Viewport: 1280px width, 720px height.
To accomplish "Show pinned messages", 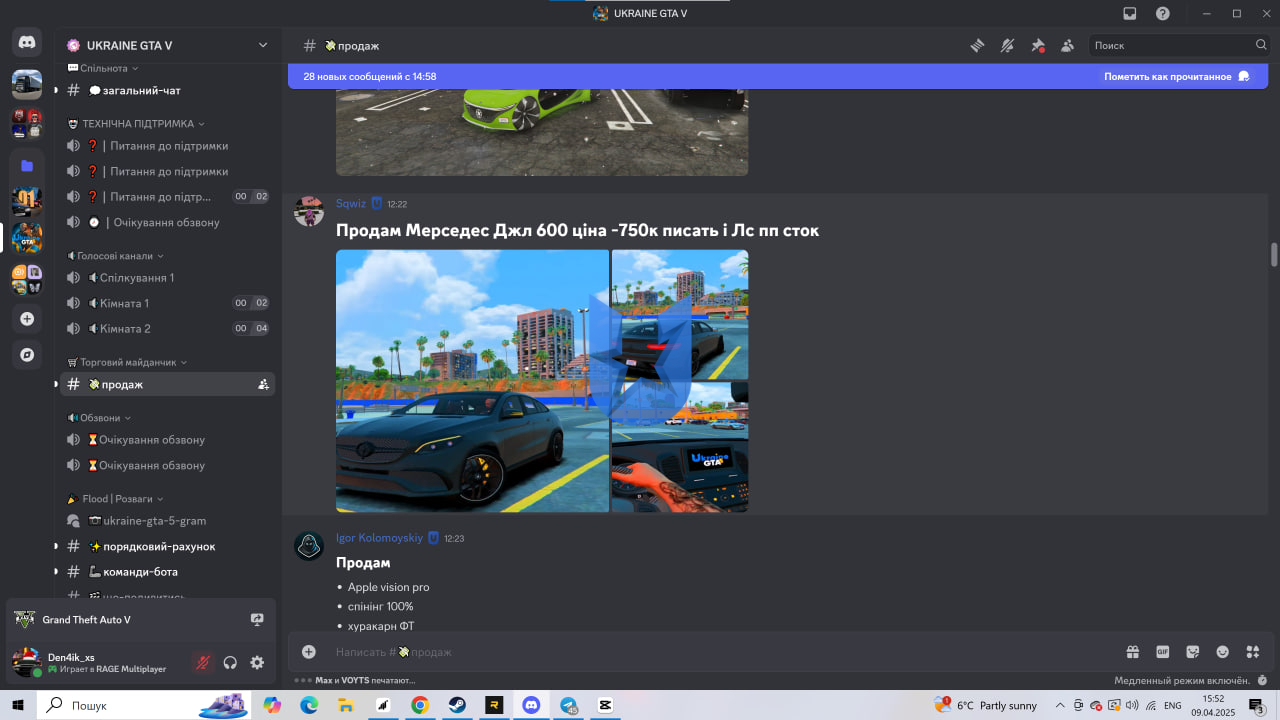I will (1037, 46).
